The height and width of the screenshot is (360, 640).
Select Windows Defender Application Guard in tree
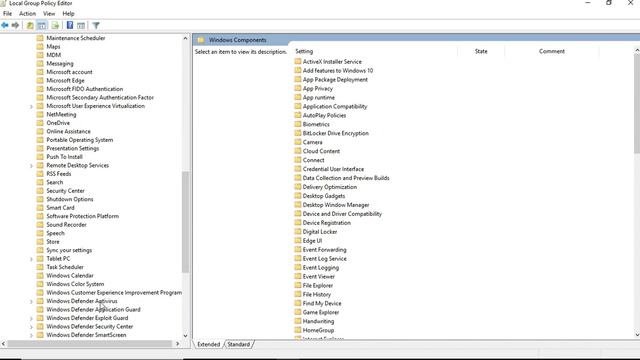click(93, 310)
